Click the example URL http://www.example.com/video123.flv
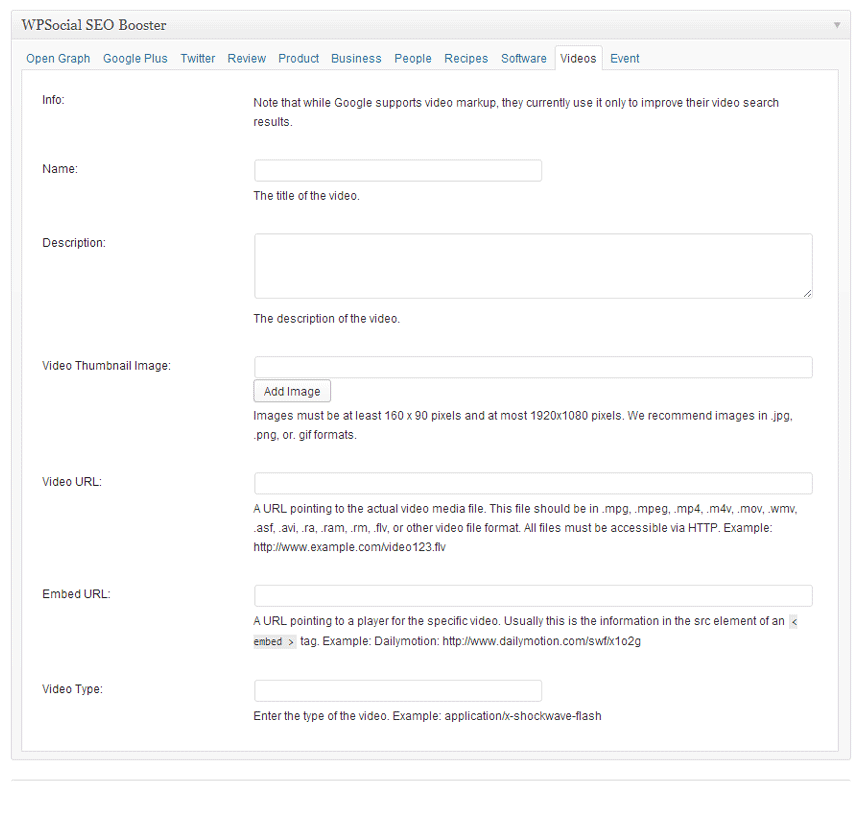The height and width of the screenshot is (815, 858). click(349, 547)
